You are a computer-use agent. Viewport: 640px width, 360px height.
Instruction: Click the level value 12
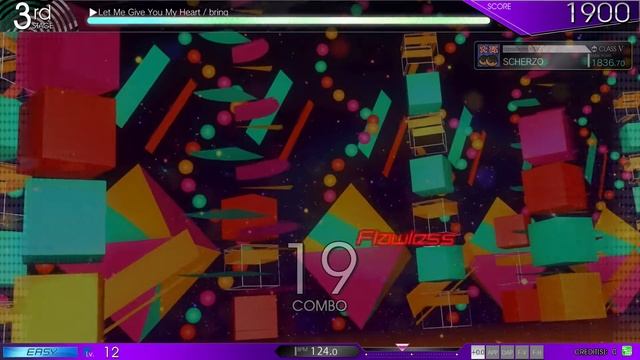(111, 352)
